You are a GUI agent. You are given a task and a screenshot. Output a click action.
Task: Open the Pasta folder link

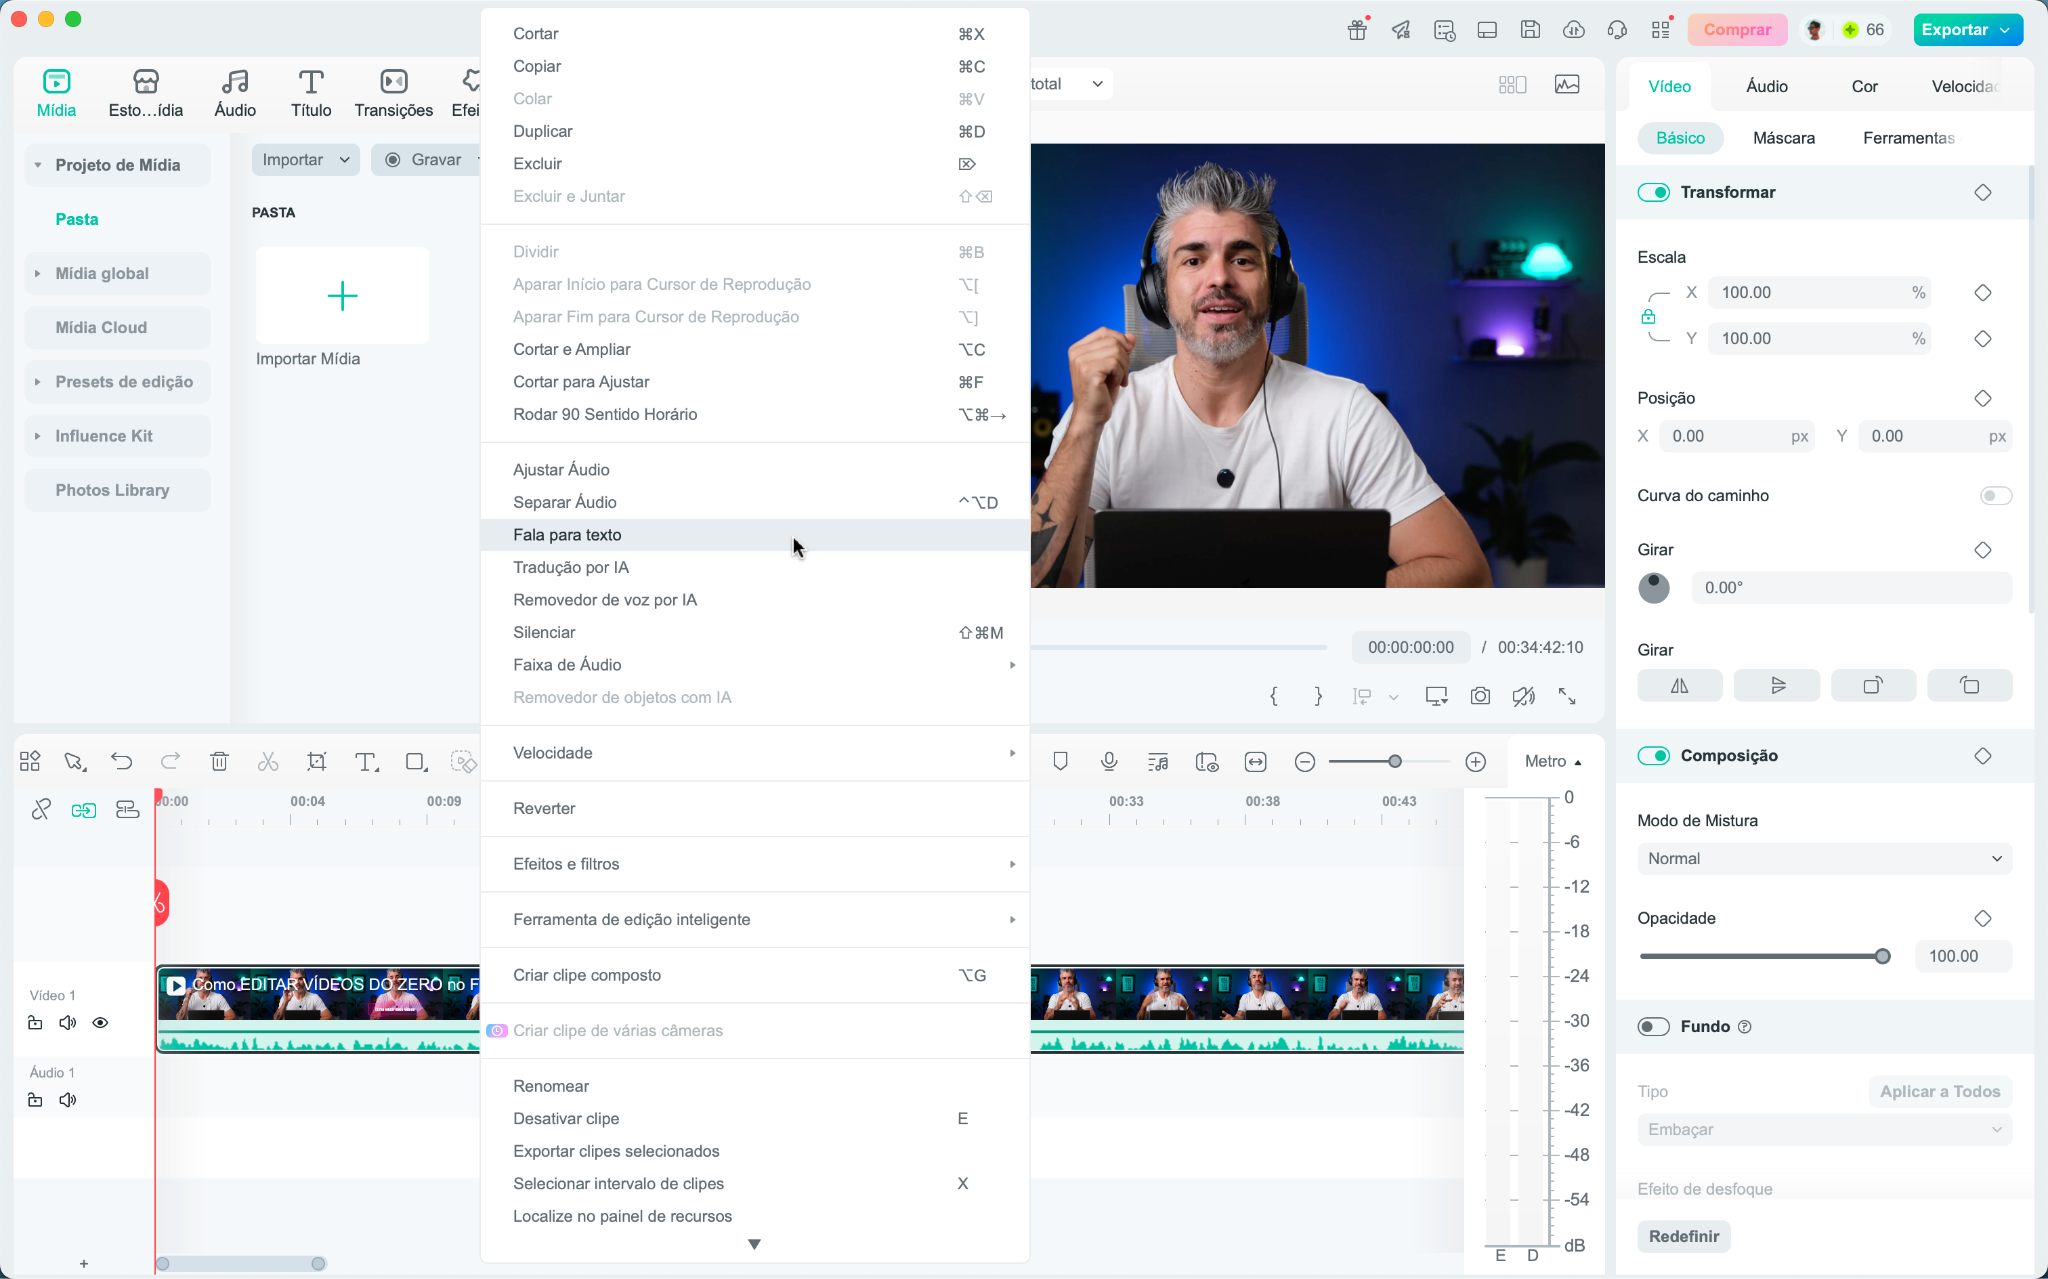tap(77, 219)
